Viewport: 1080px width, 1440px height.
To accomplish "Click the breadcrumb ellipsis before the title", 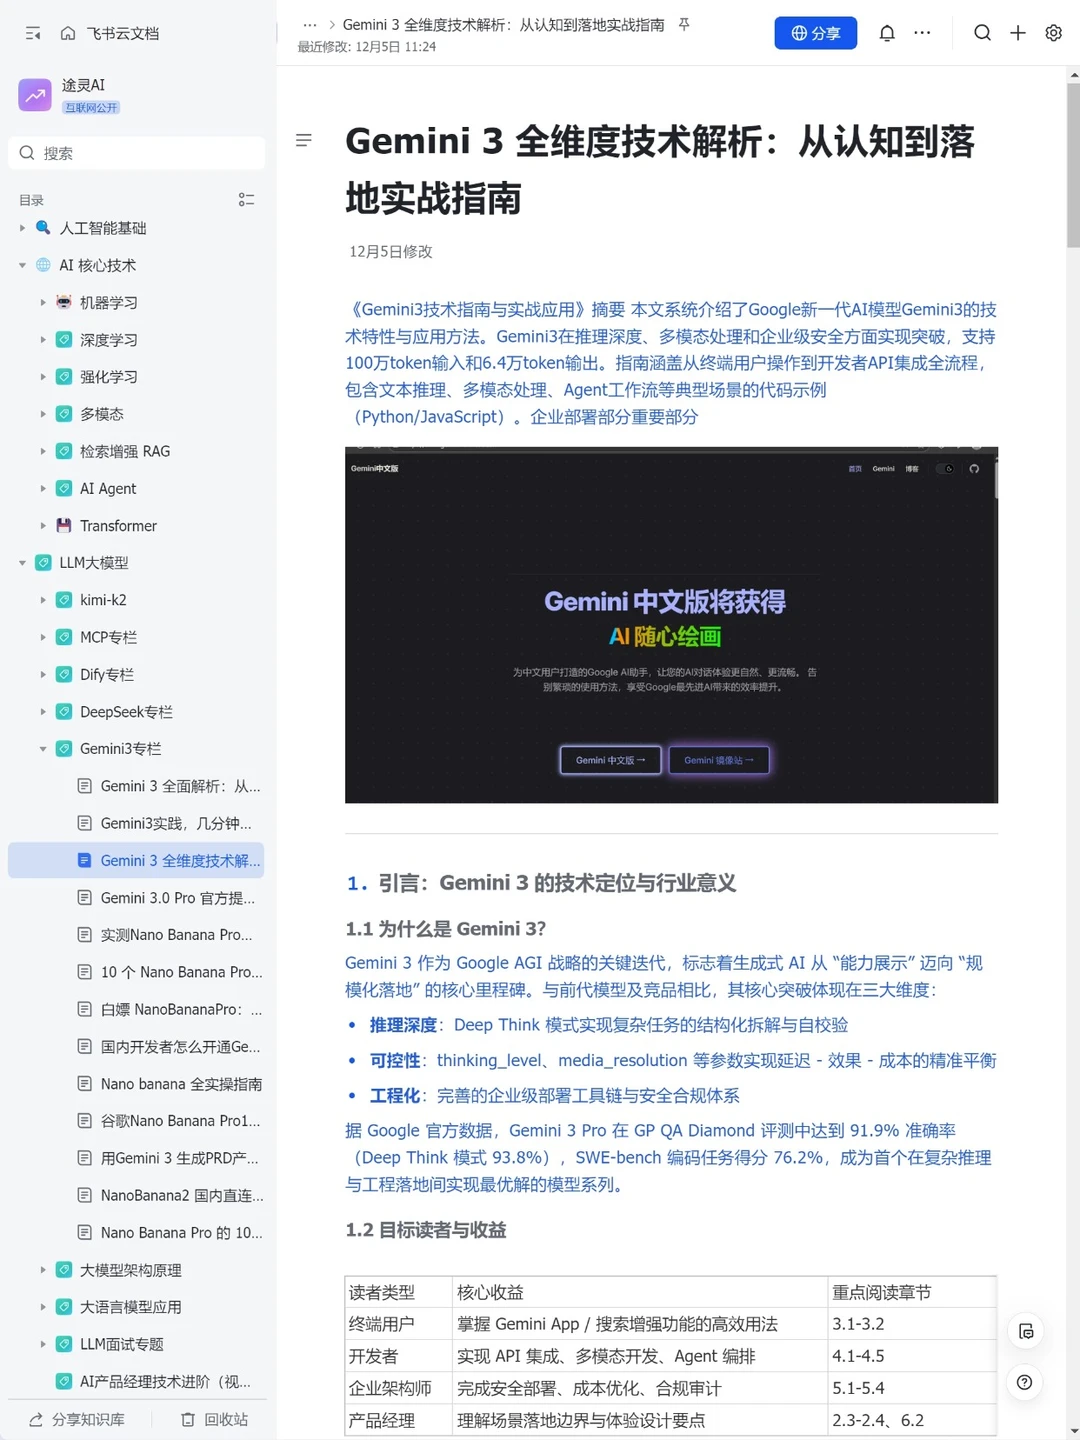I will tap(310, 25).
